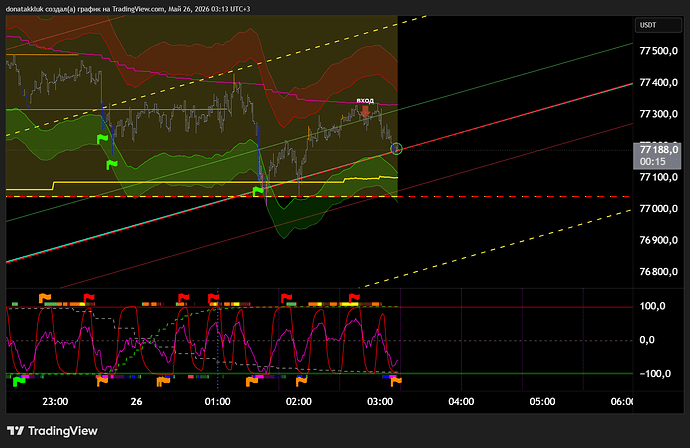Click the lower green flag near the 26 date
The width and height of the screenshot is (690, 448).
(x=112, y=165)
